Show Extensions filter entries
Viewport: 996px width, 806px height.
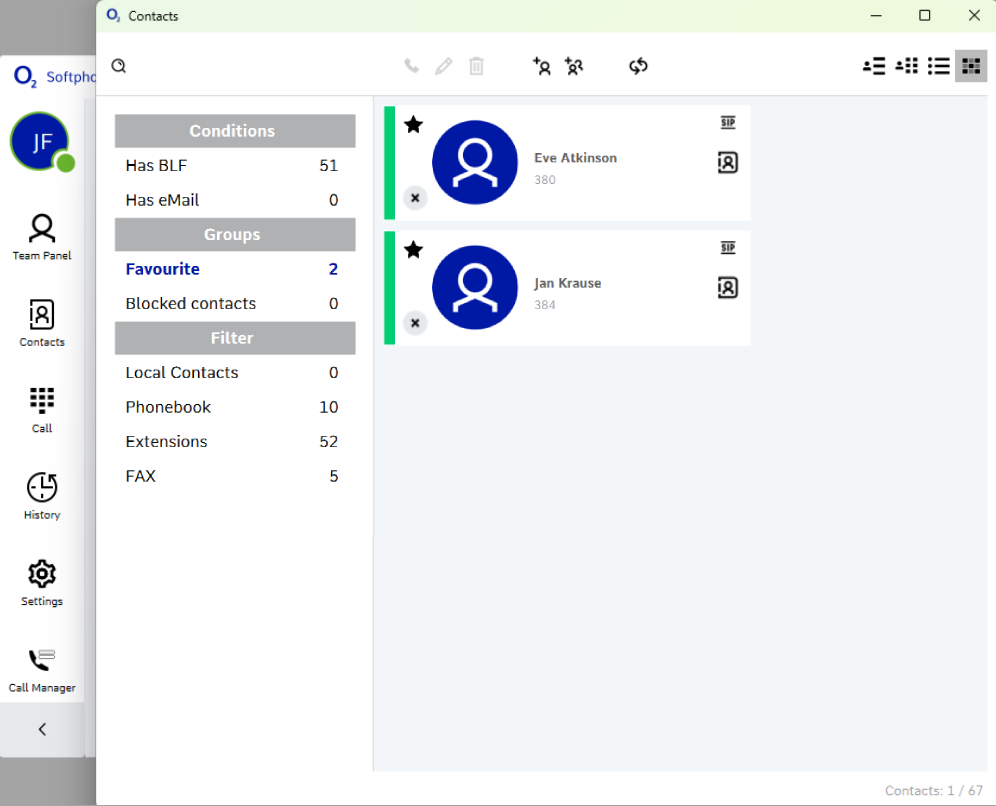click(x=166, y=442)
